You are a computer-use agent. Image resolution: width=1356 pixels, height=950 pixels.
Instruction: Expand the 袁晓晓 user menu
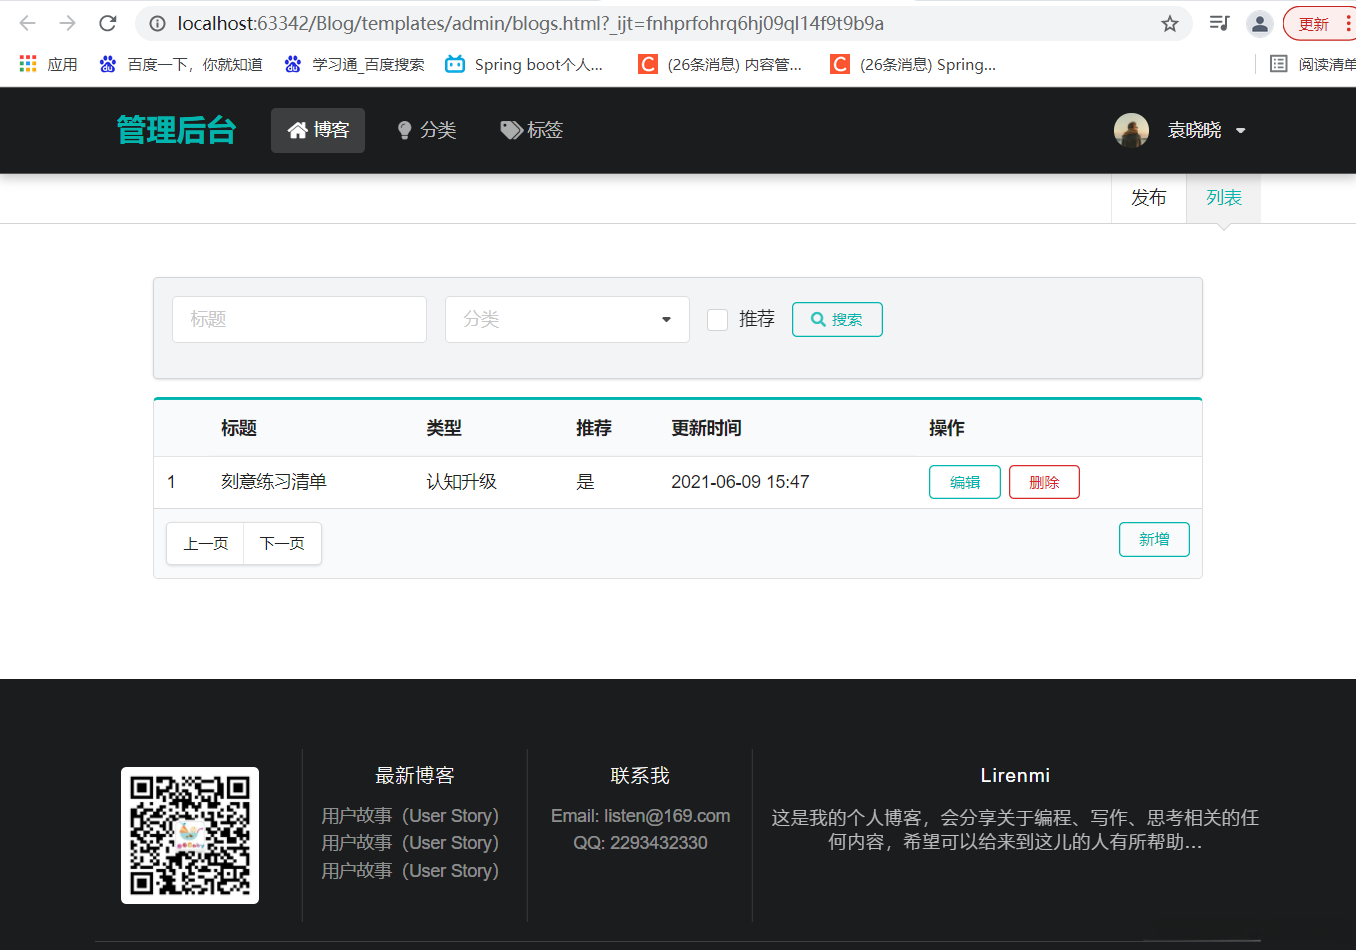coord(1243,130)
